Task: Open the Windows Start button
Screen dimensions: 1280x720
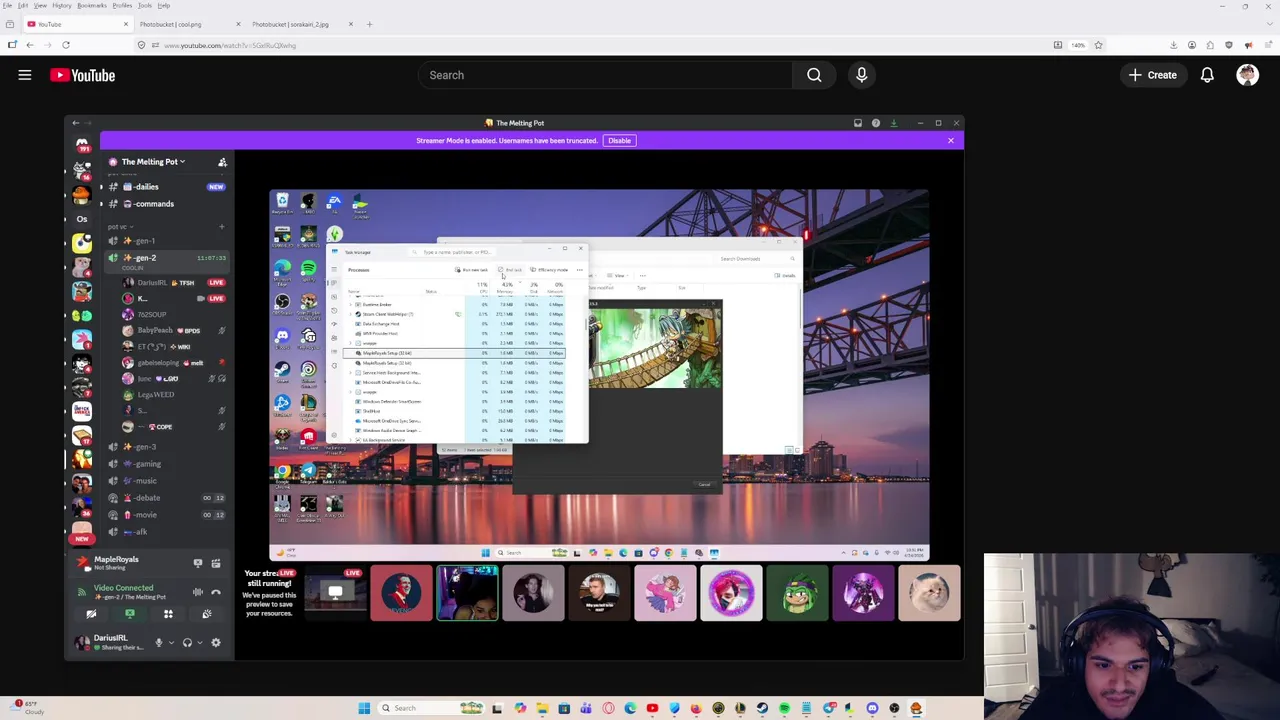Action: 364,708
